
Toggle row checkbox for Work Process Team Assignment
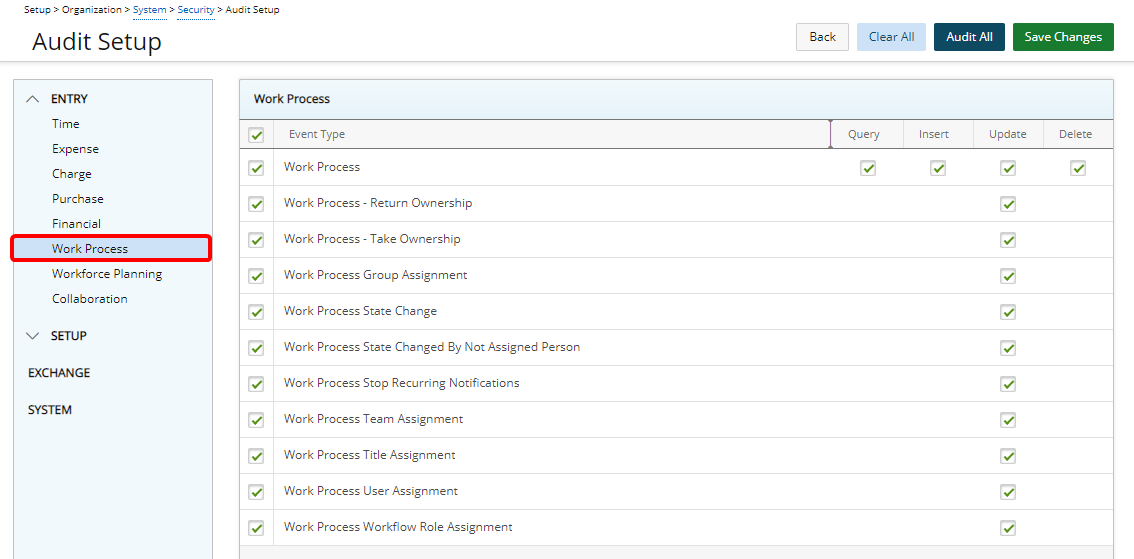pos(256,420)
